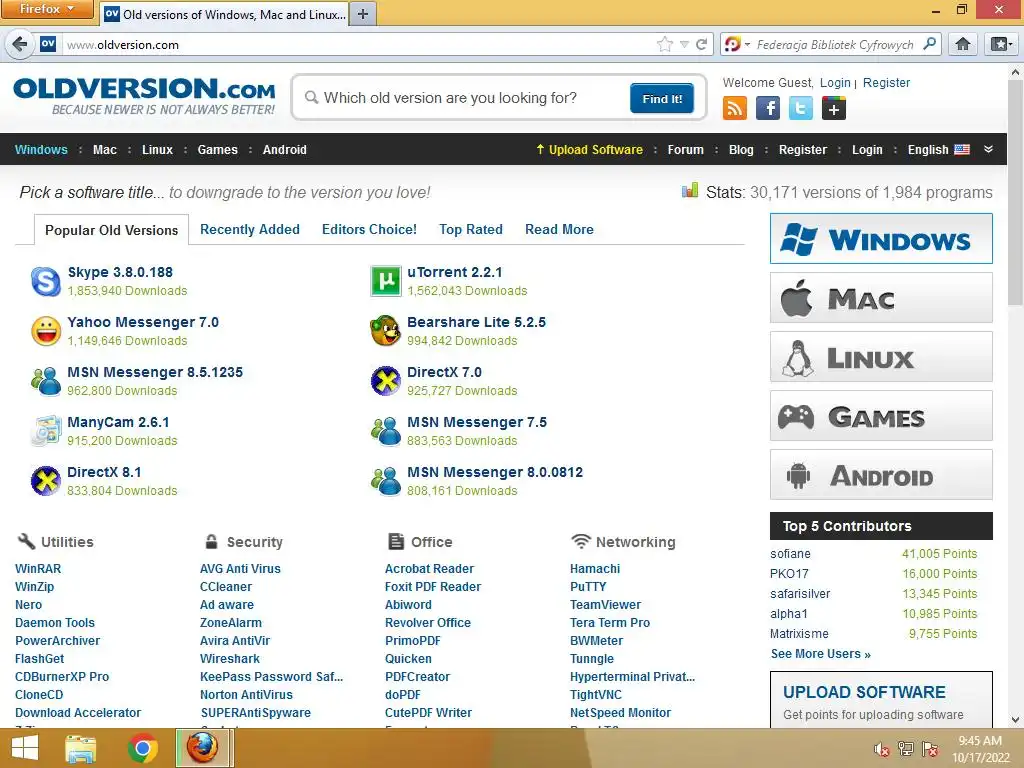Select Android in the navigation bar
The image size is (1024, 768).
point(284,150)
